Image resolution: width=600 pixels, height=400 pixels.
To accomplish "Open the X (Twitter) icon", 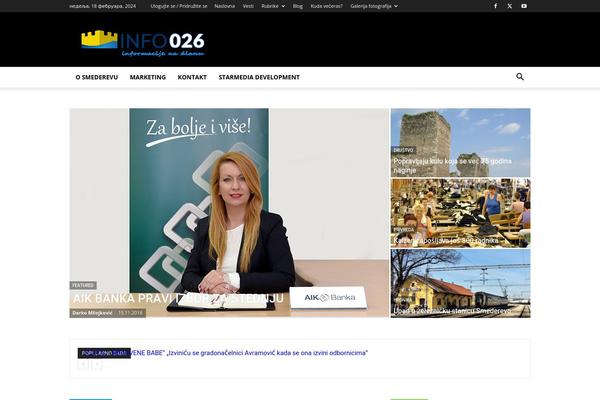I will pyautogui.click(x=510, y=6).
